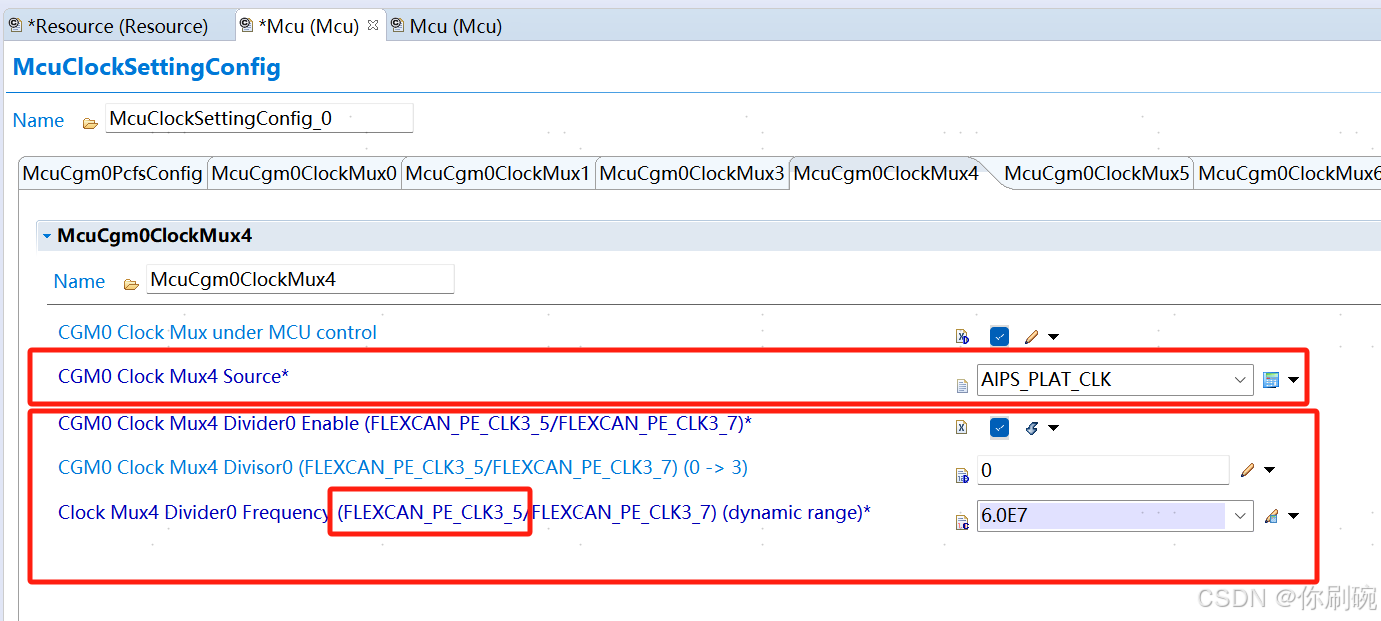Click the folder icon next to McuCgm0ClockMux4 name field
This screenshot has width=1381, height=621.
click(x=131, y=284)
